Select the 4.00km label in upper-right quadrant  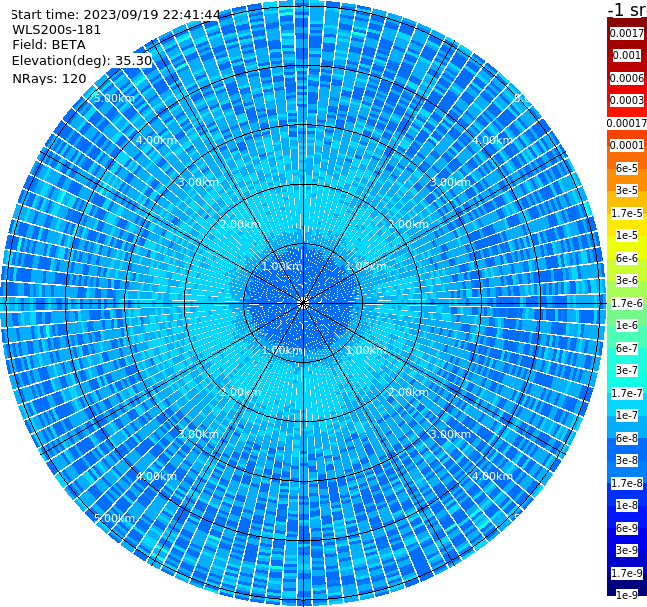(x=492, y=140)
